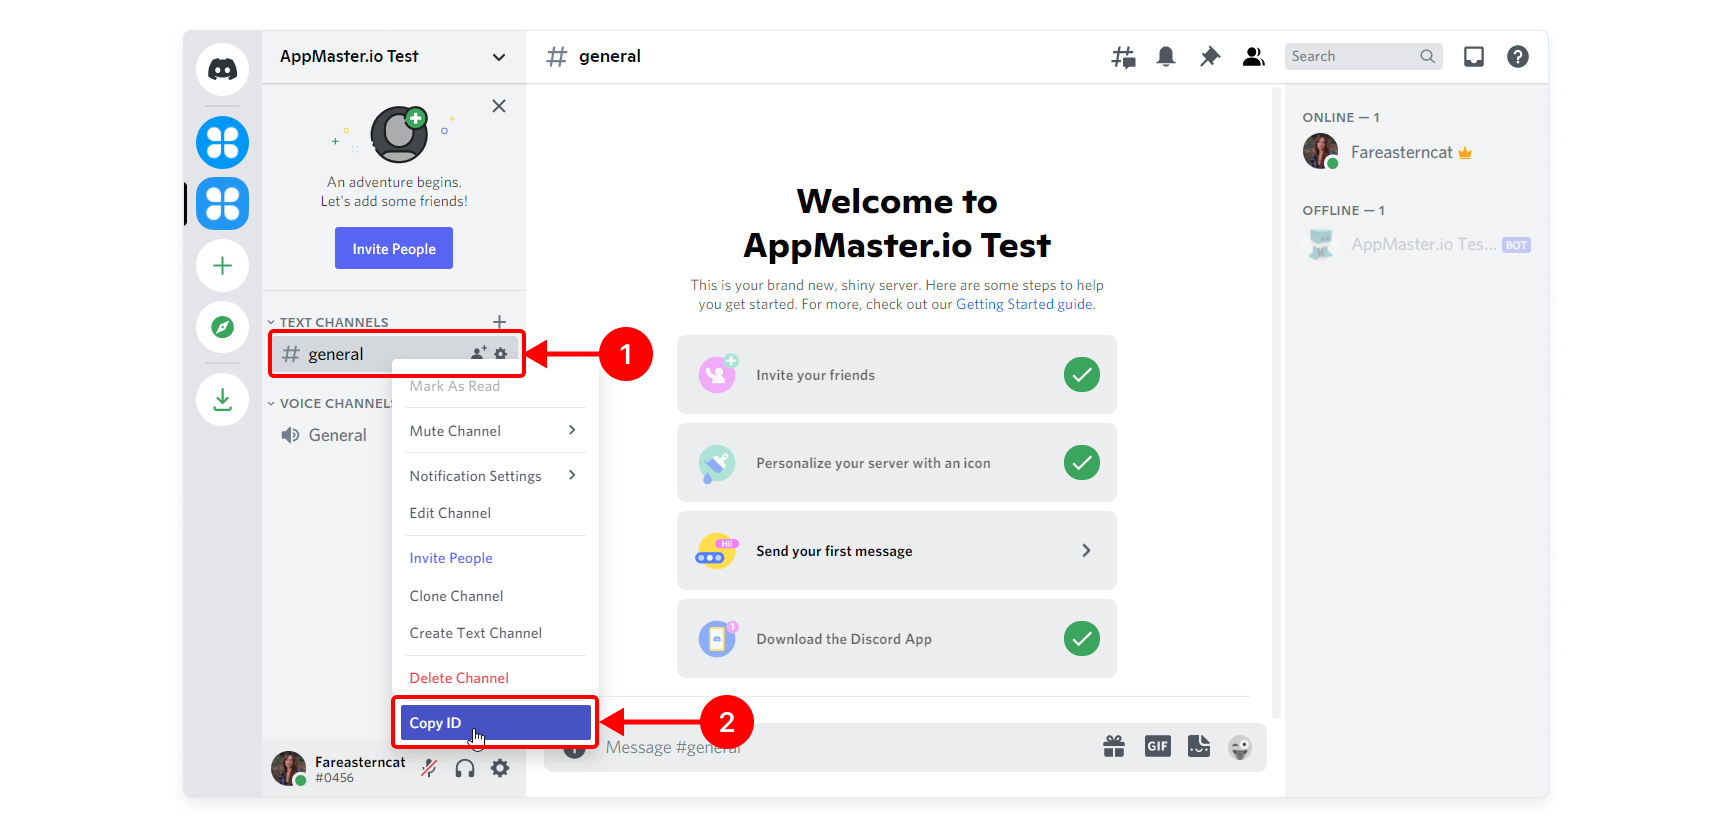Collapse VOICE CHANNELS category
Screen dimensions: 1732x828
click(329, 403)
